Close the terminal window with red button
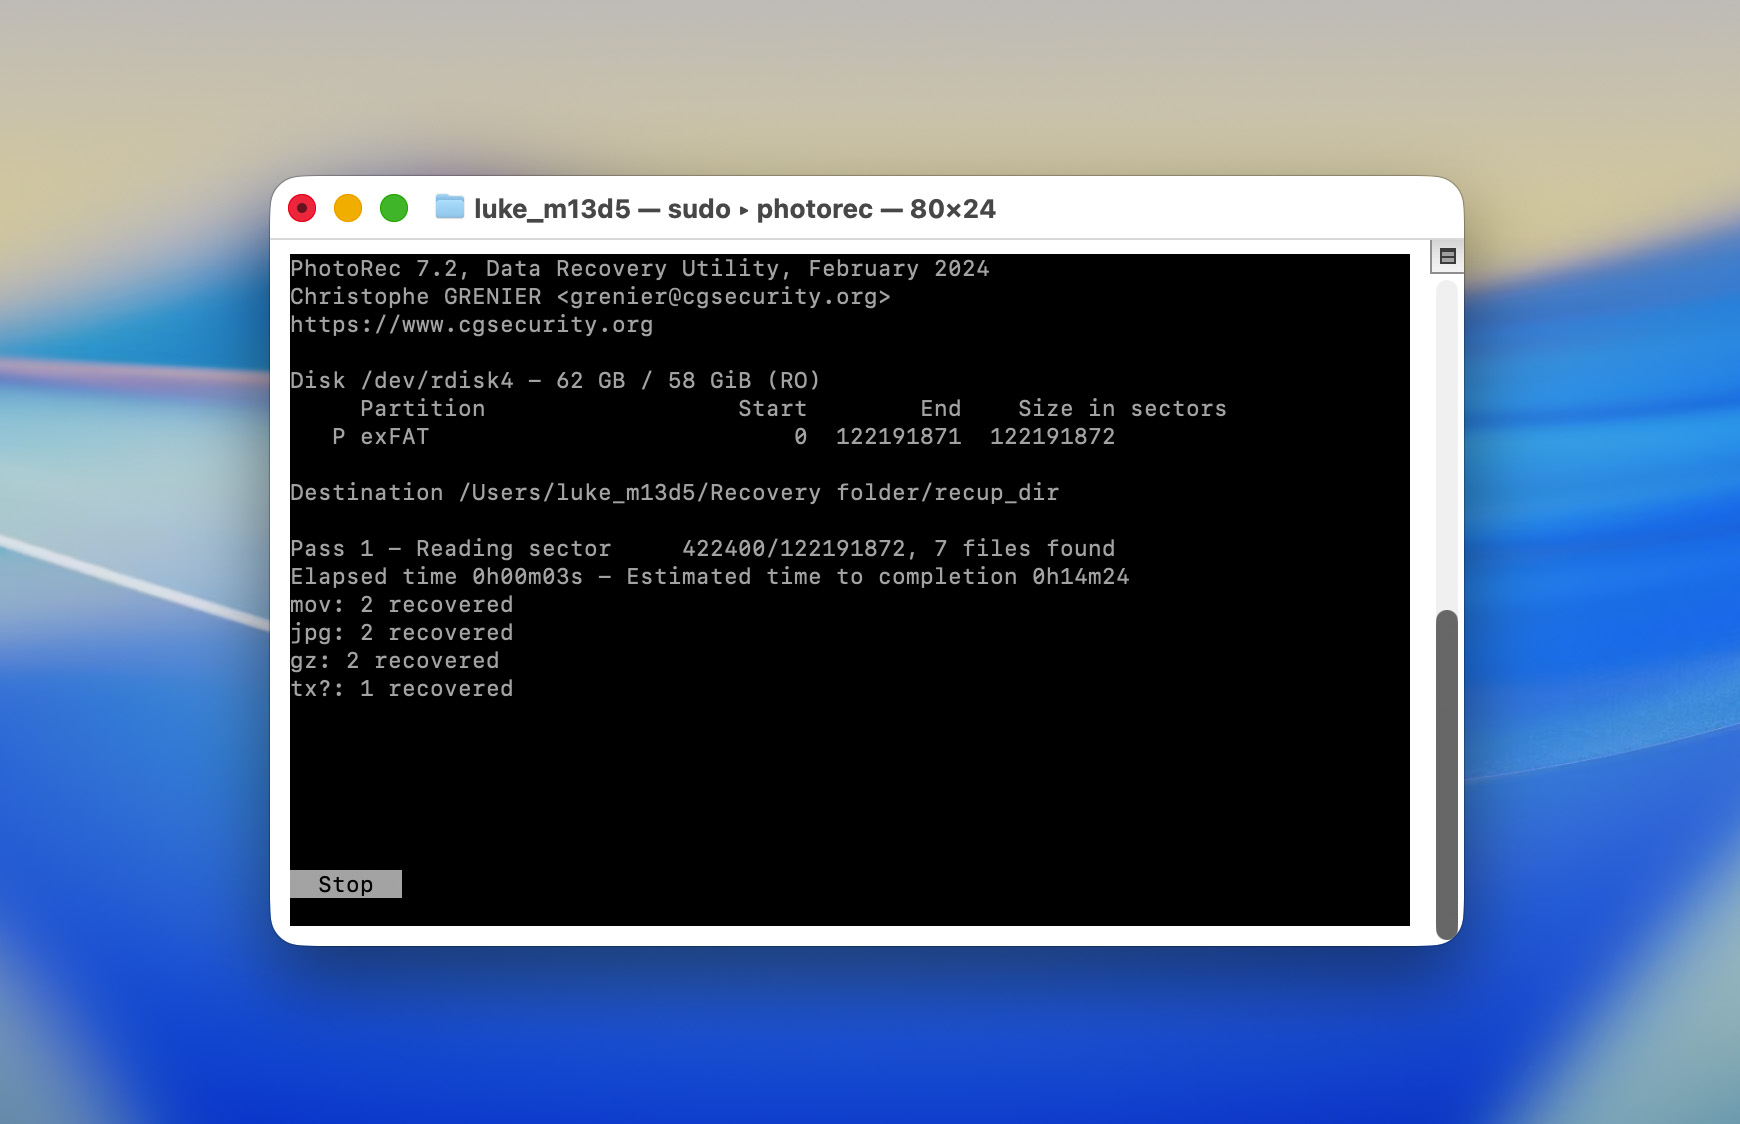This screenshot has height=1124, width=1740. click(x=302, y=208)
